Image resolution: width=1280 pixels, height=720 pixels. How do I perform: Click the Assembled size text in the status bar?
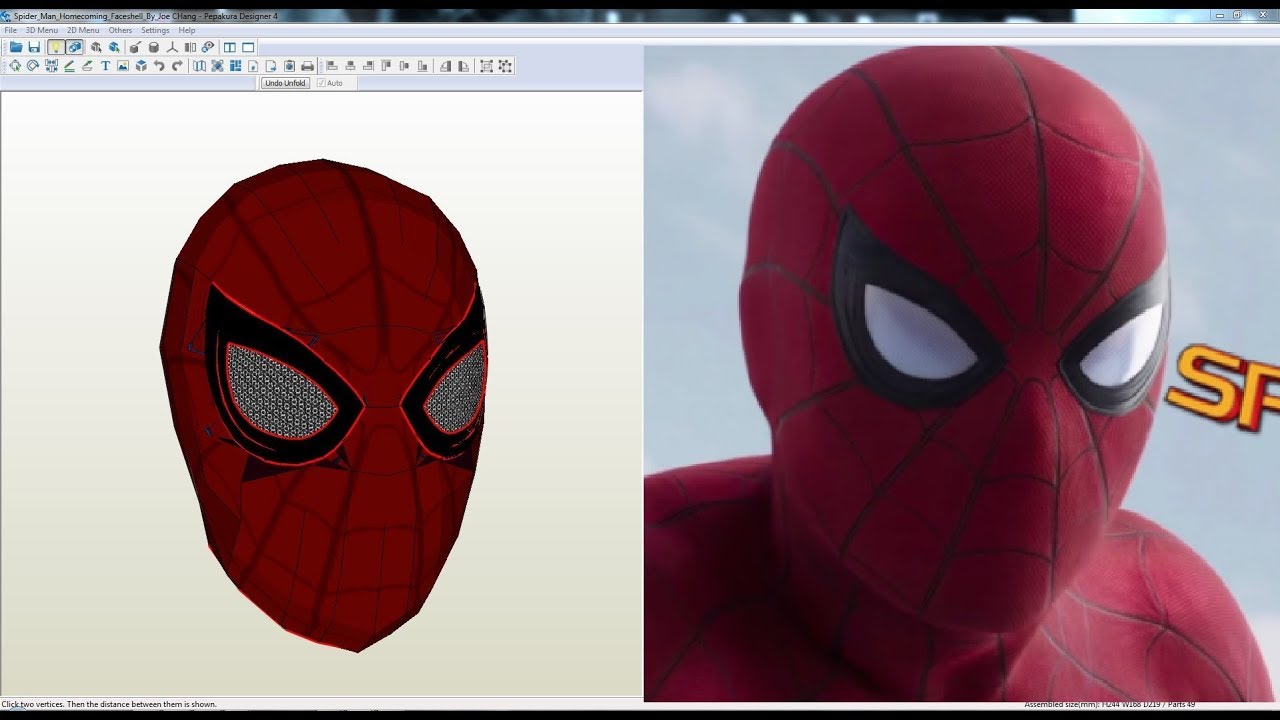point(1109,705)
